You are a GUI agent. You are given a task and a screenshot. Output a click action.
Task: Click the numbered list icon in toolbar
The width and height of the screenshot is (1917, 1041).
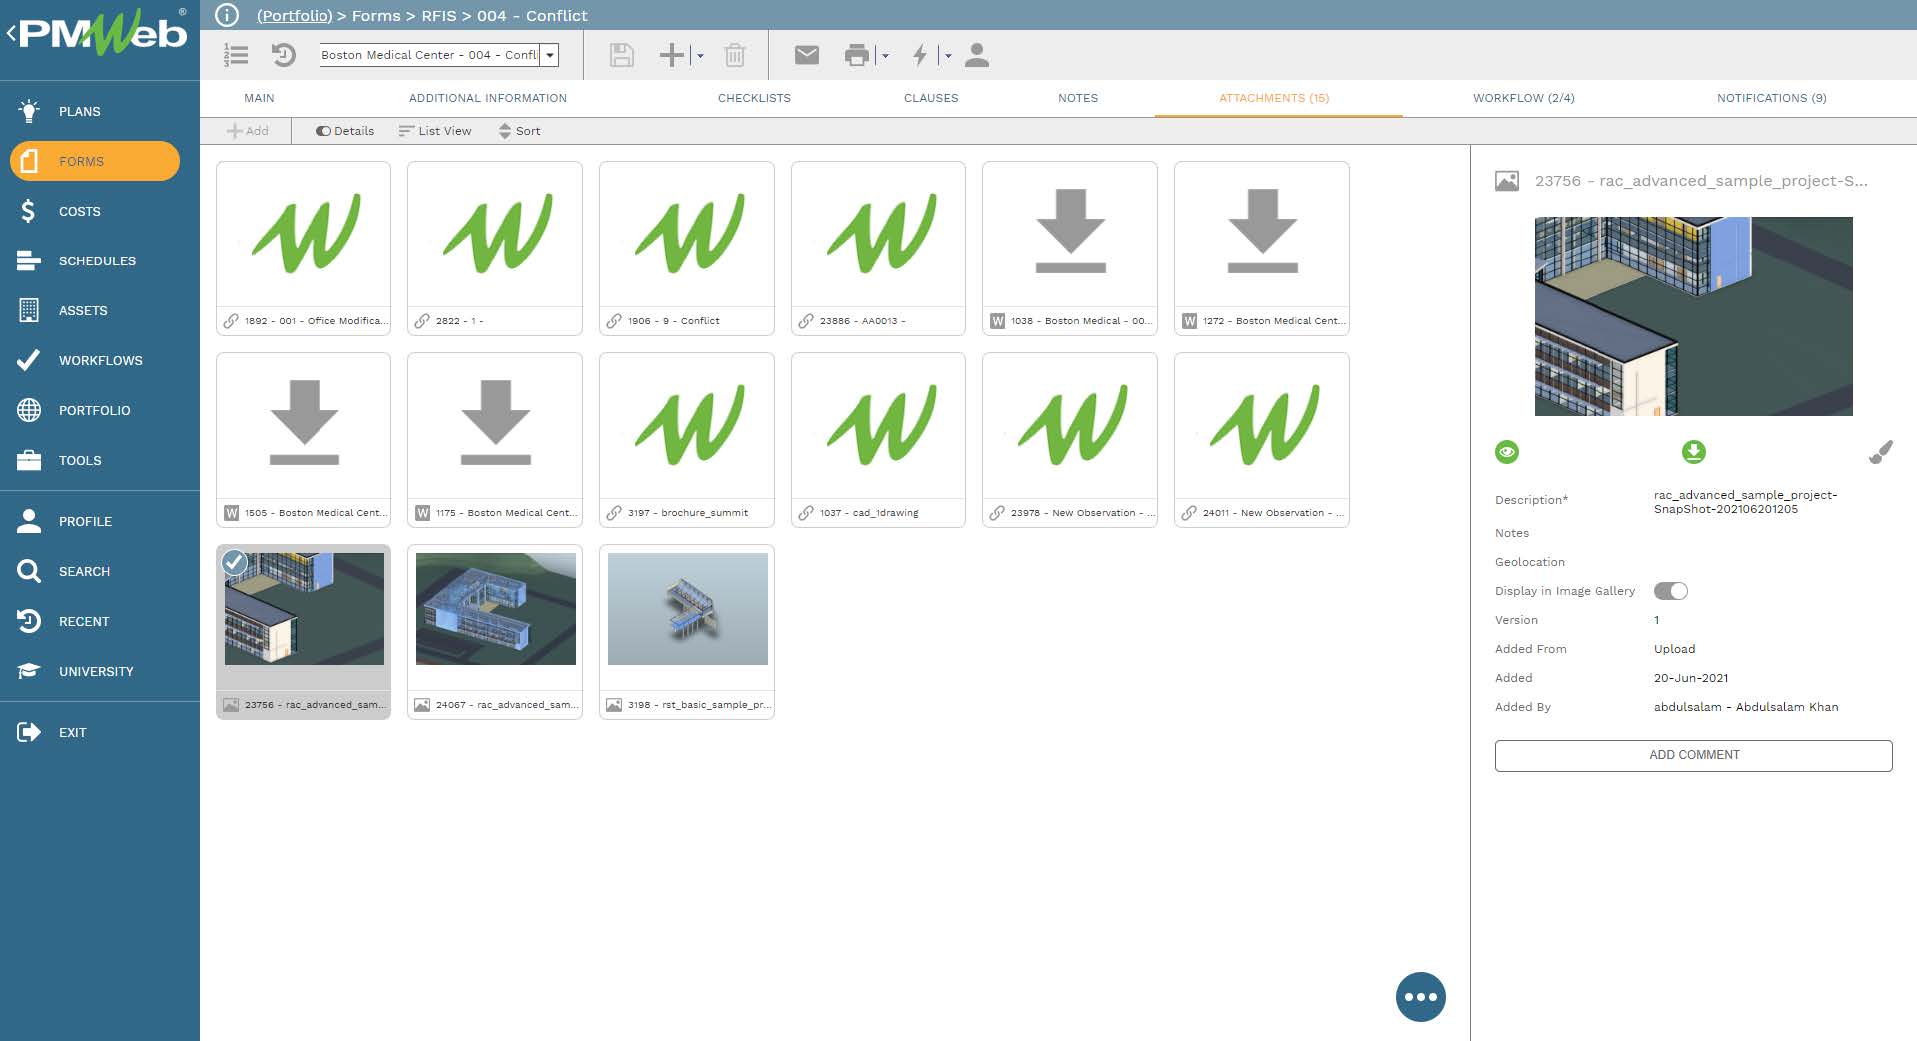coord(236,55)
